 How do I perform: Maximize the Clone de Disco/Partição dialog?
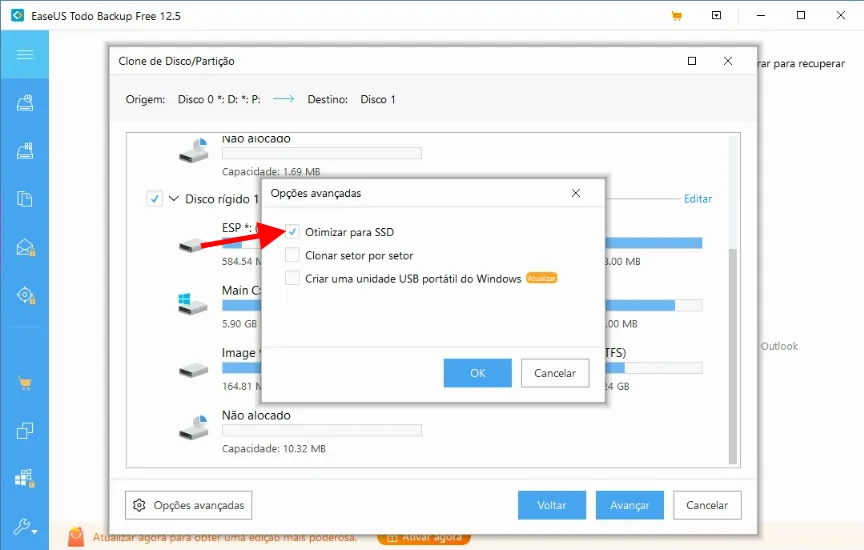(x=692, y=61)
